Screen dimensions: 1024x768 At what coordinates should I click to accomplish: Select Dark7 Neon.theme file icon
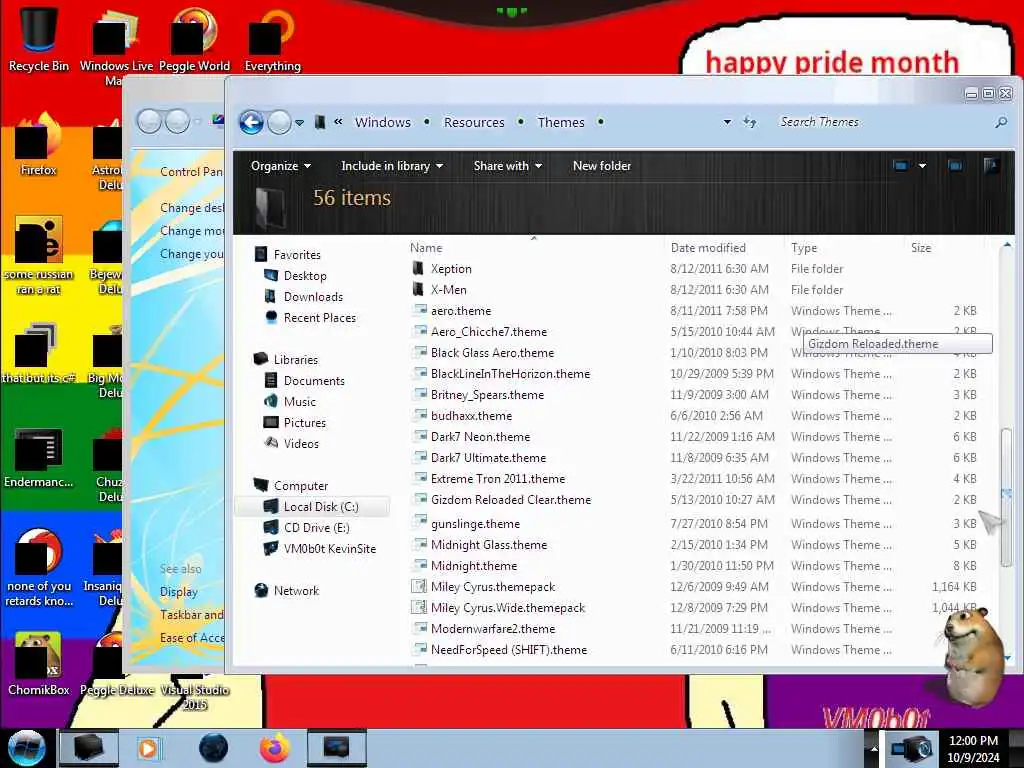[419, 436]
